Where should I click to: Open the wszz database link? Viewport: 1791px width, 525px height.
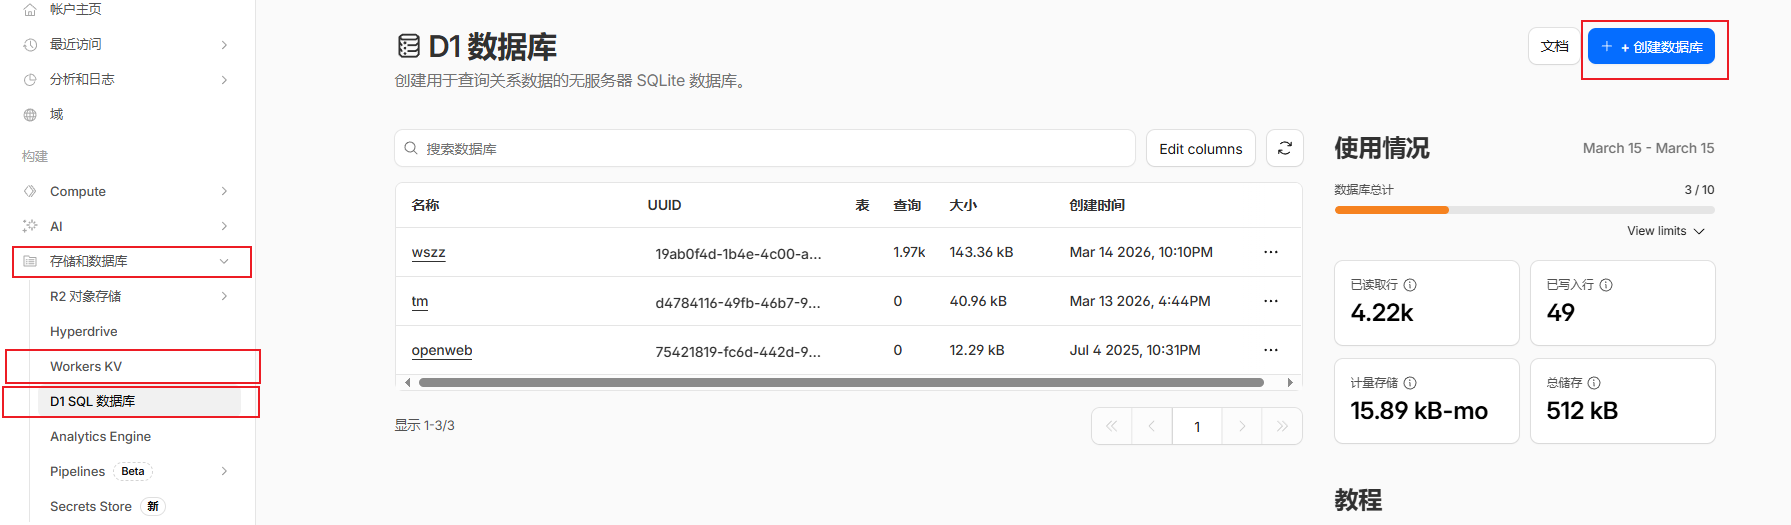coord(428,253)
